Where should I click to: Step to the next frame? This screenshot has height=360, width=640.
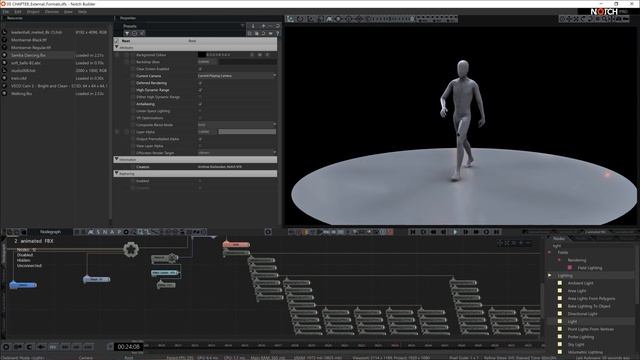click(466, 232)
